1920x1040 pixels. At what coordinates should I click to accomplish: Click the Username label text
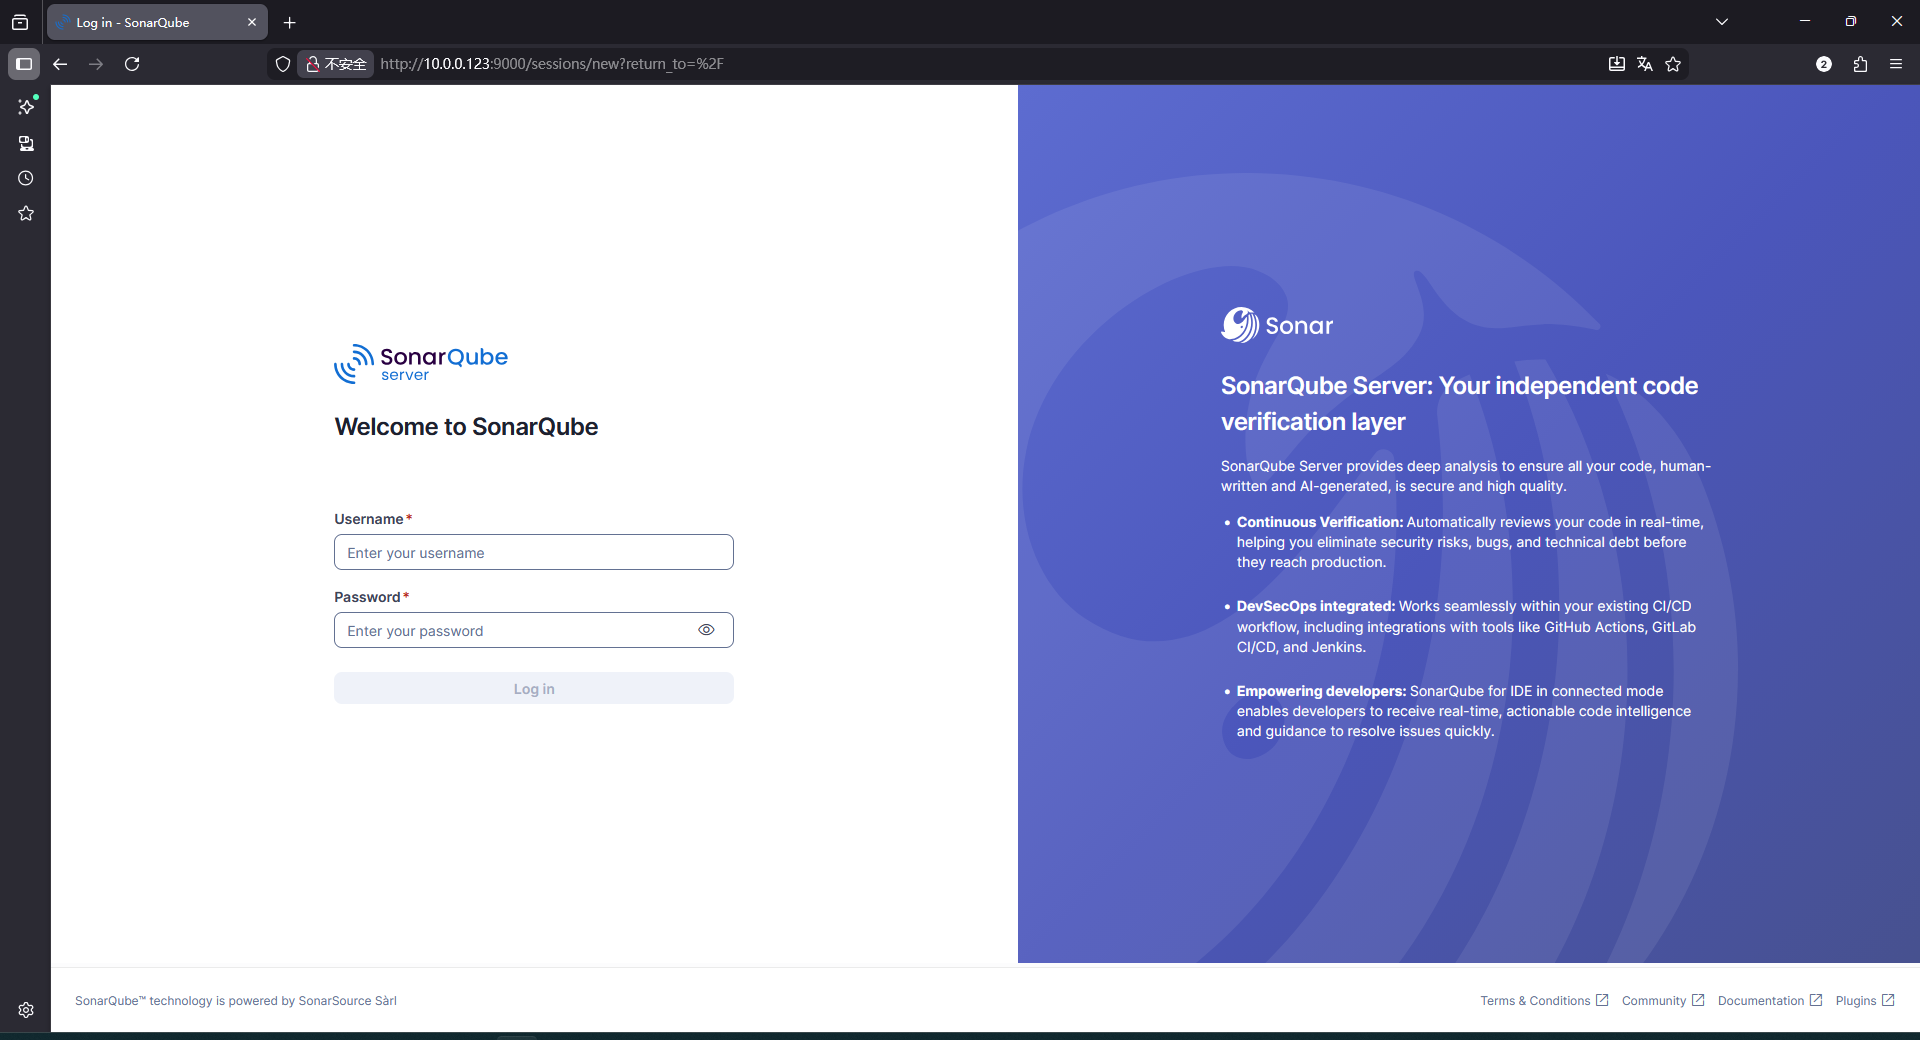point(369,519)
